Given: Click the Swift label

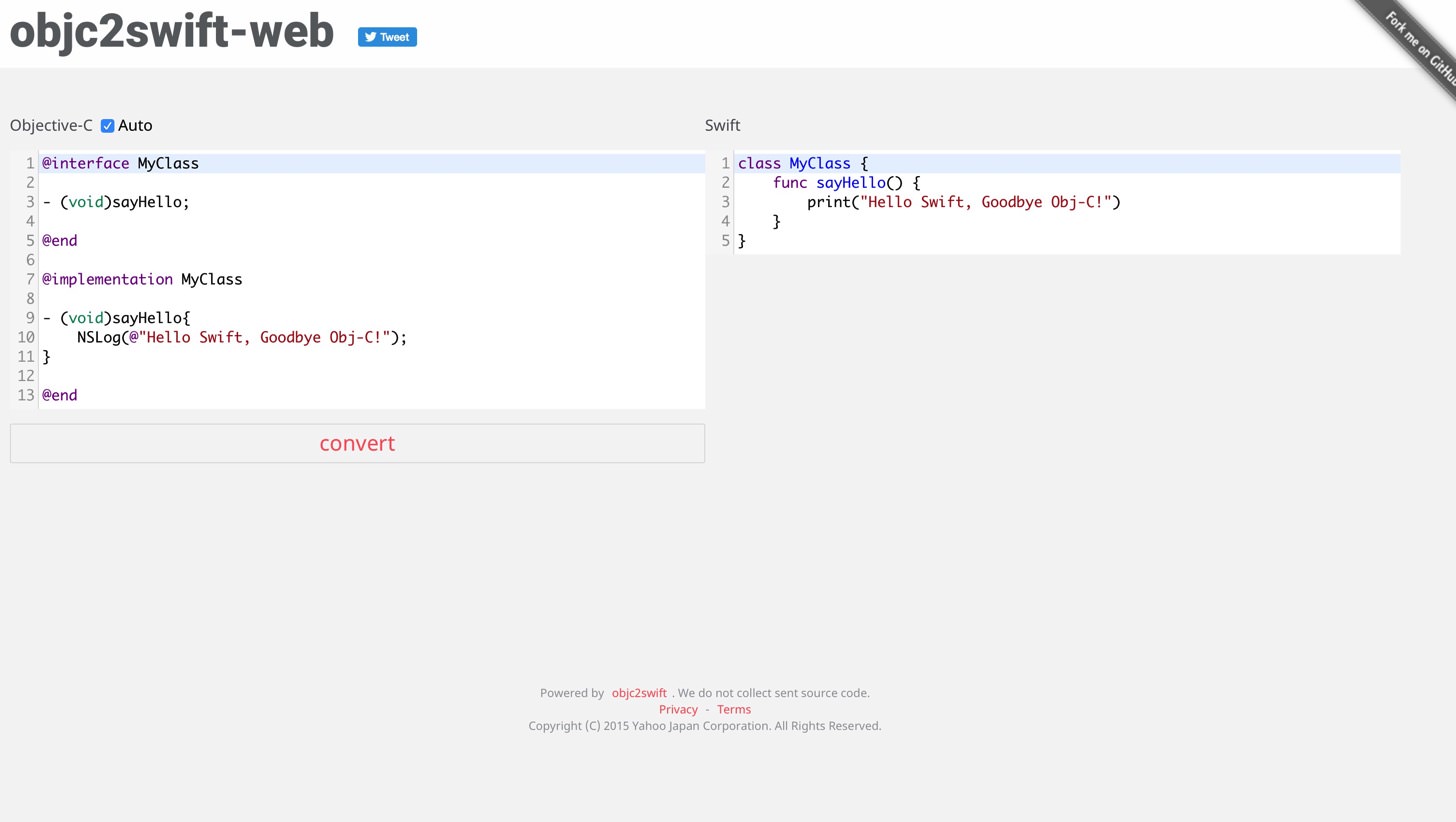Looking at the screenshot, I should click(722, 125).
